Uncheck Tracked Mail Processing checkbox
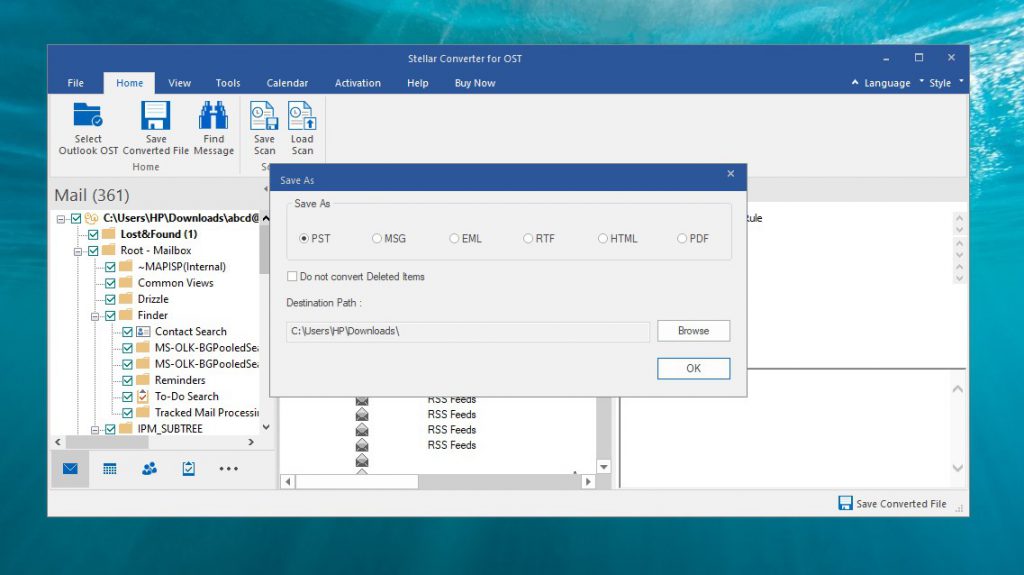This screenshot has width=1024, height=575. (x=127, y=413)
